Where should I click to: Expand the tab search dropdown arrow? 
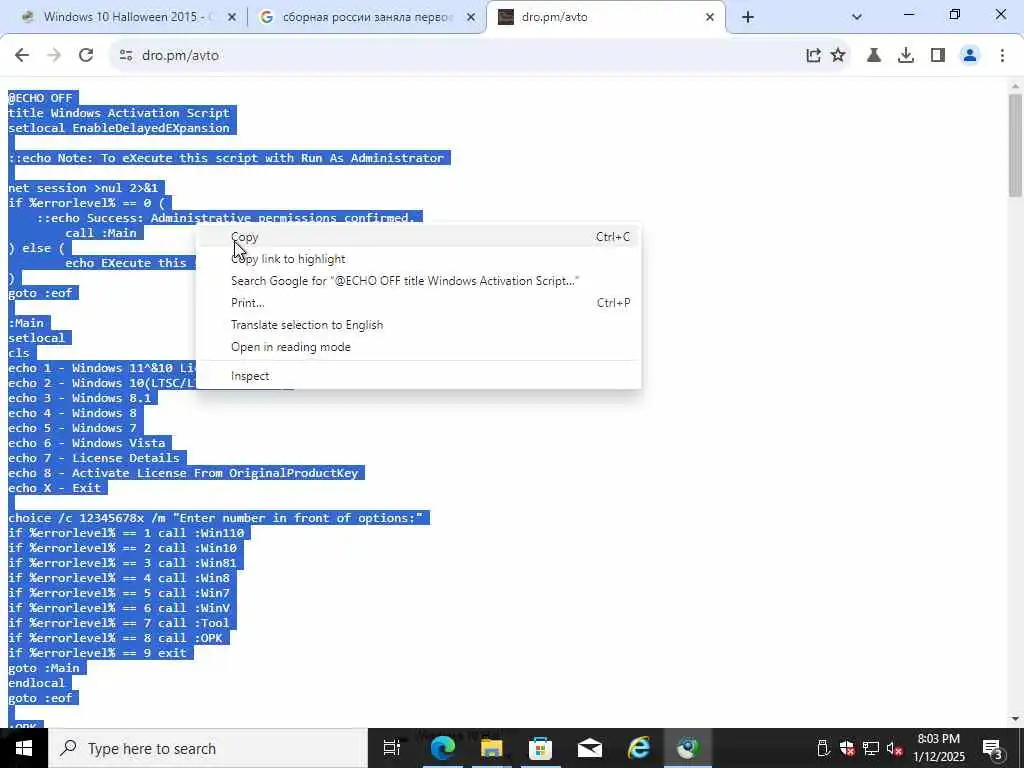tap(857, 17)
